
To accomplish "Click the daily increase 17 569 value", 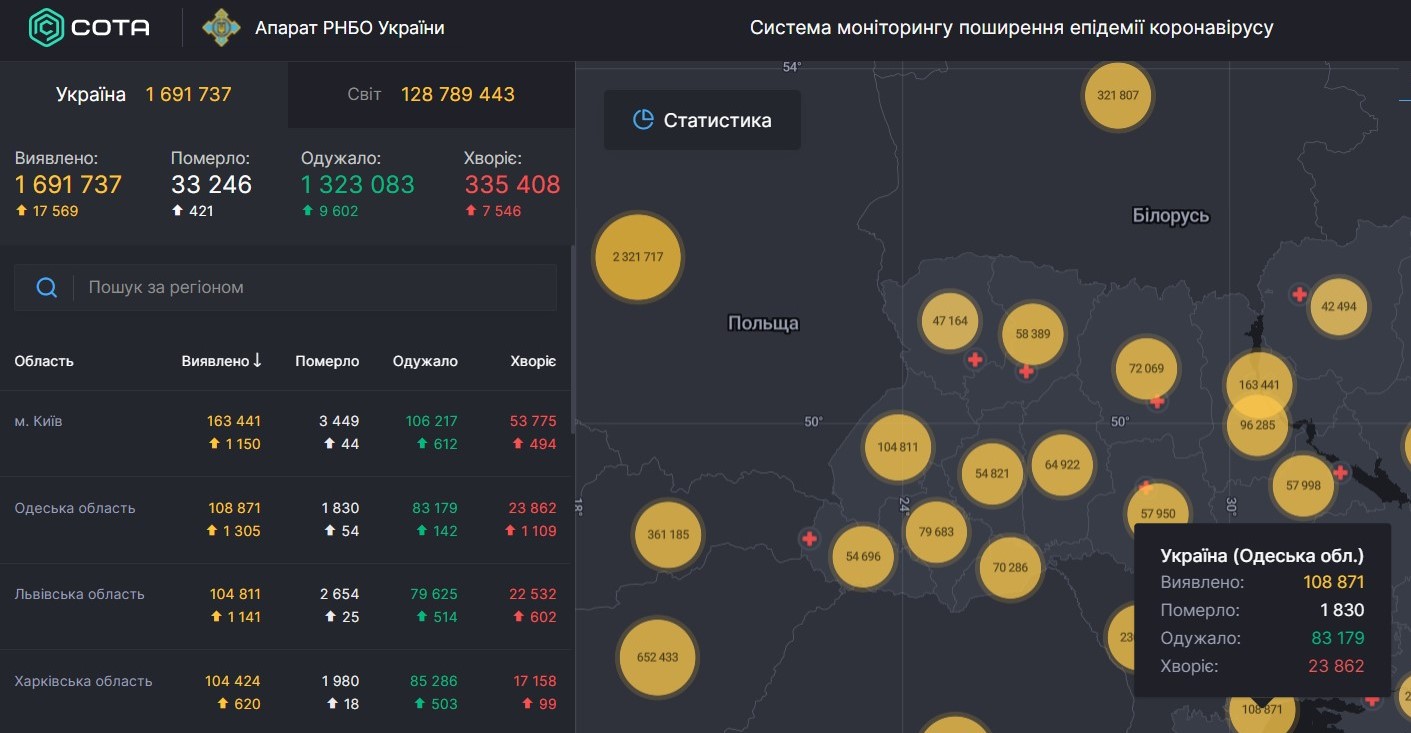I will tap(54, 211).
